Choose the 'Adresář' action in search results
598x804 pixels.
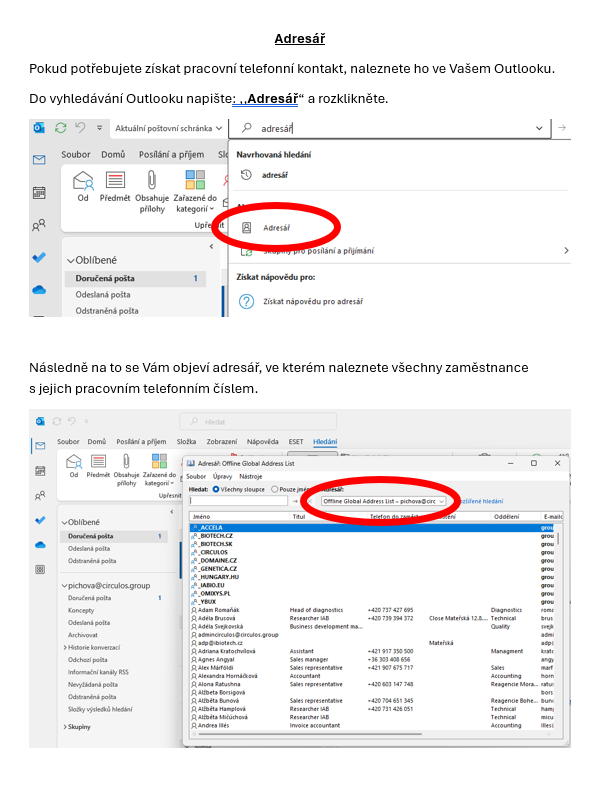pyautogui.click(x=276, y=228)
